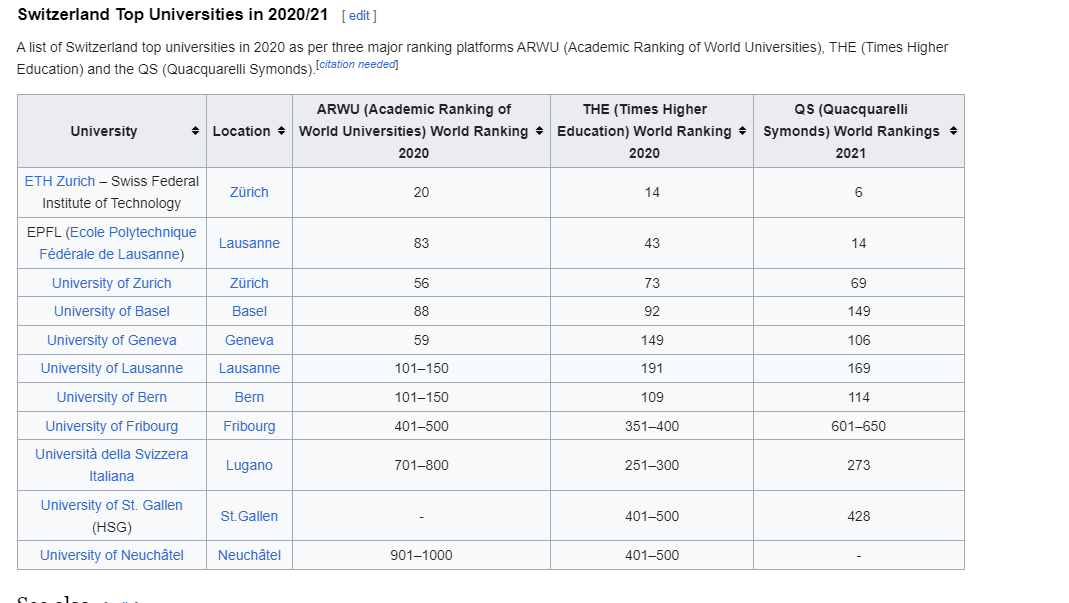Select QS value 69 for University of Zurich

tap(859, 283)
